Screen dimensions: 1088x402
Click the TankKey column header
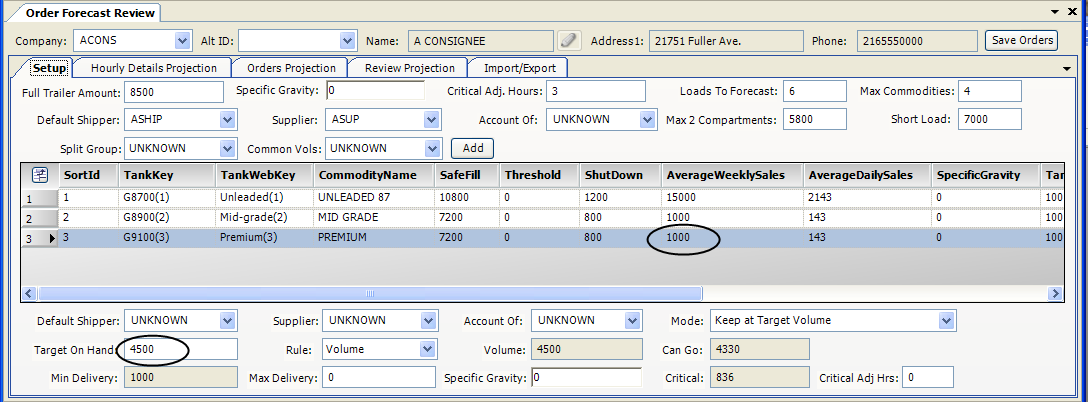[x=167, y=175]
